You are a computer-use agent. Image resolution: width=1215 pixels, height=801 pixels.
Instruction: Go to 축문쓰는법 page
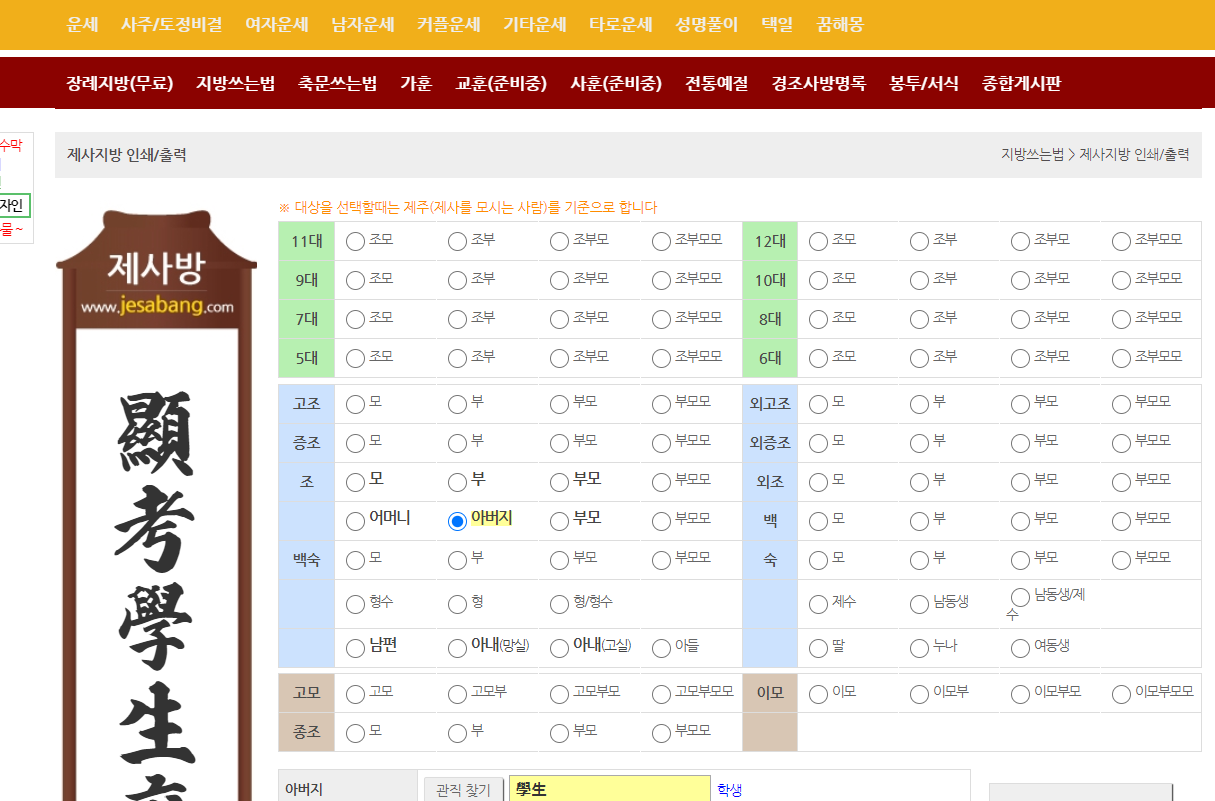pos(337,83)
